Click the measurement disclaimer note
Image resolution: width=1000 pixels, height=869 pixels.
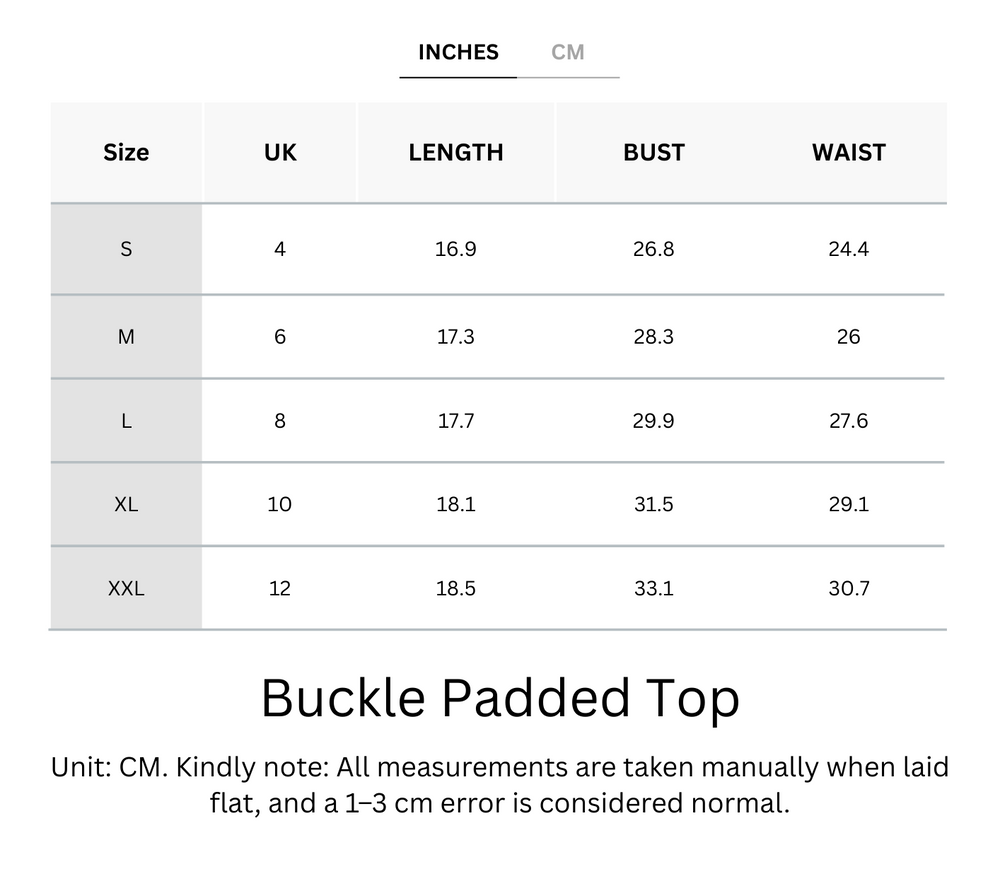click(x=500, y=786)
